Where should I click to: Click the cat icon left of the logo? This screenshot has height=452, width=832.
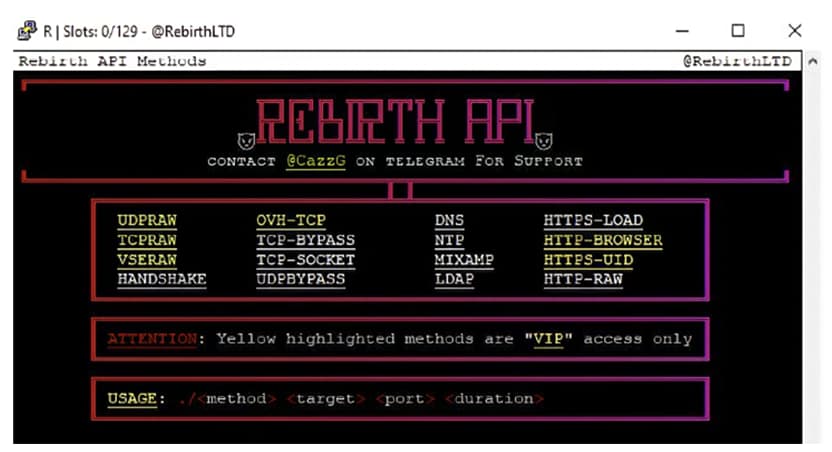tap(242, 139)
